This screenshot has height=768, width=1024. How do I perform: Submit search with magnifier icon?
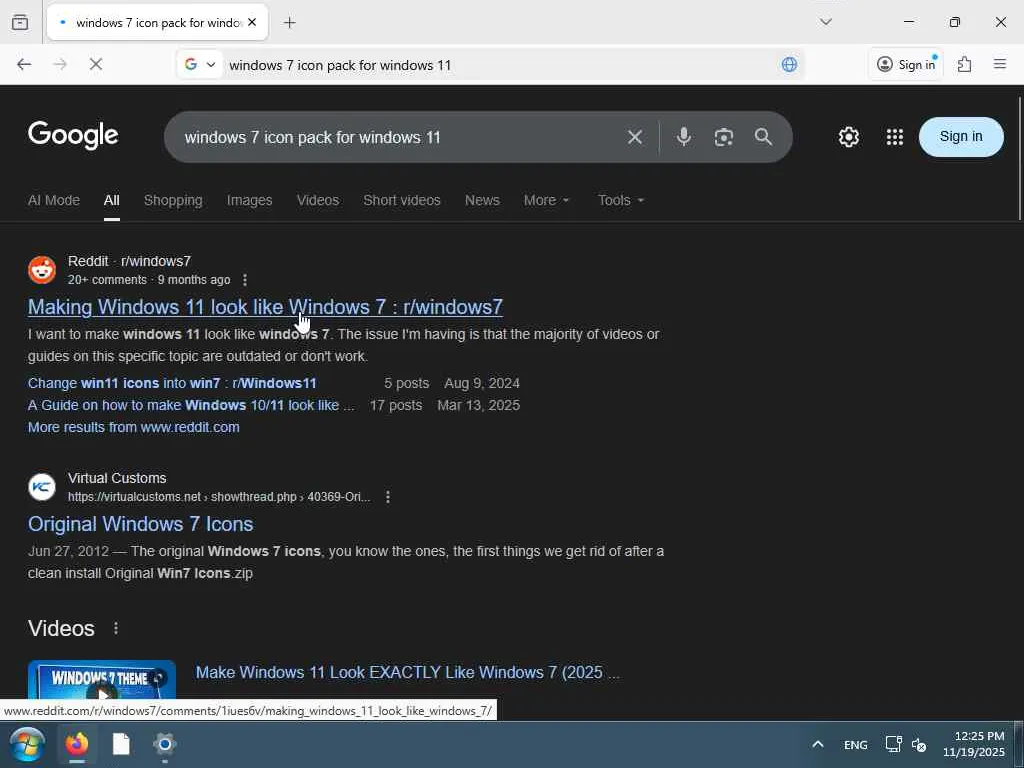coord(763,136)
